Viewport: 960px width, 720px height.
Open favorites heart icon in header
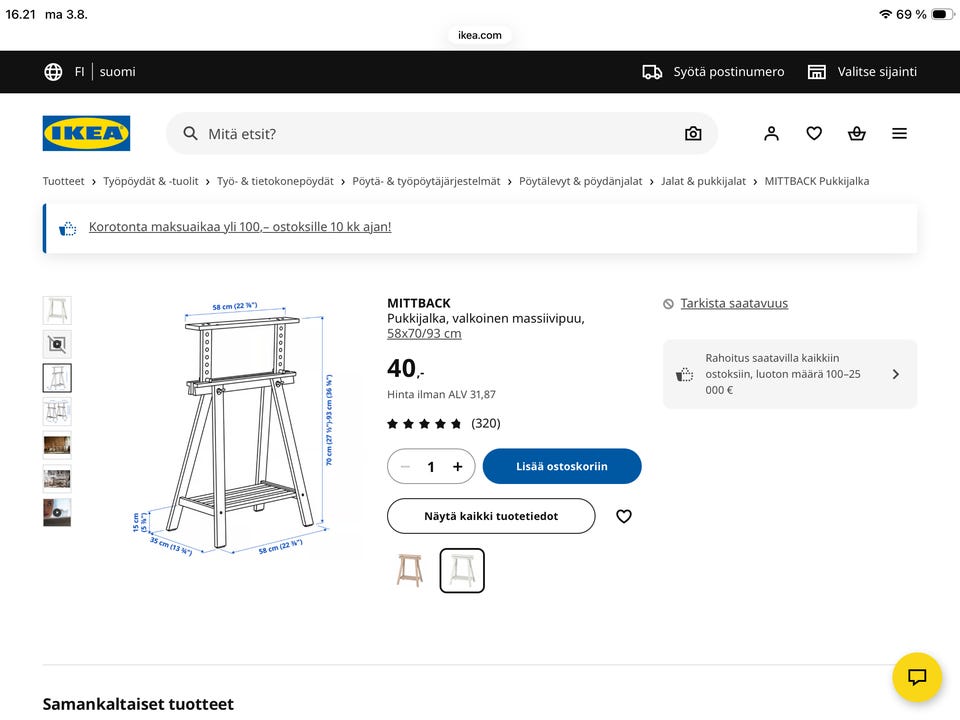(814, 133)
